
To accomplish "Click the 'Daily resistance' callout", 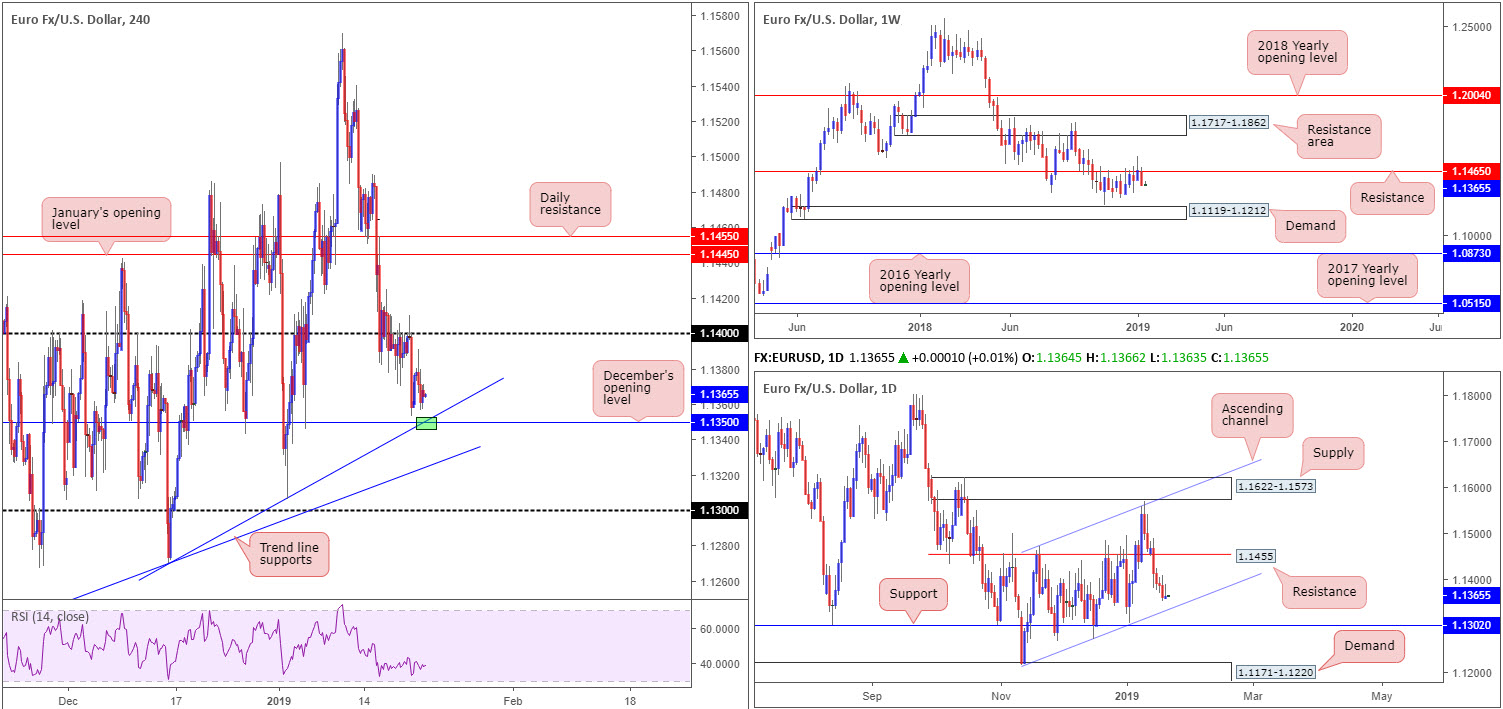I will (568, 206).
